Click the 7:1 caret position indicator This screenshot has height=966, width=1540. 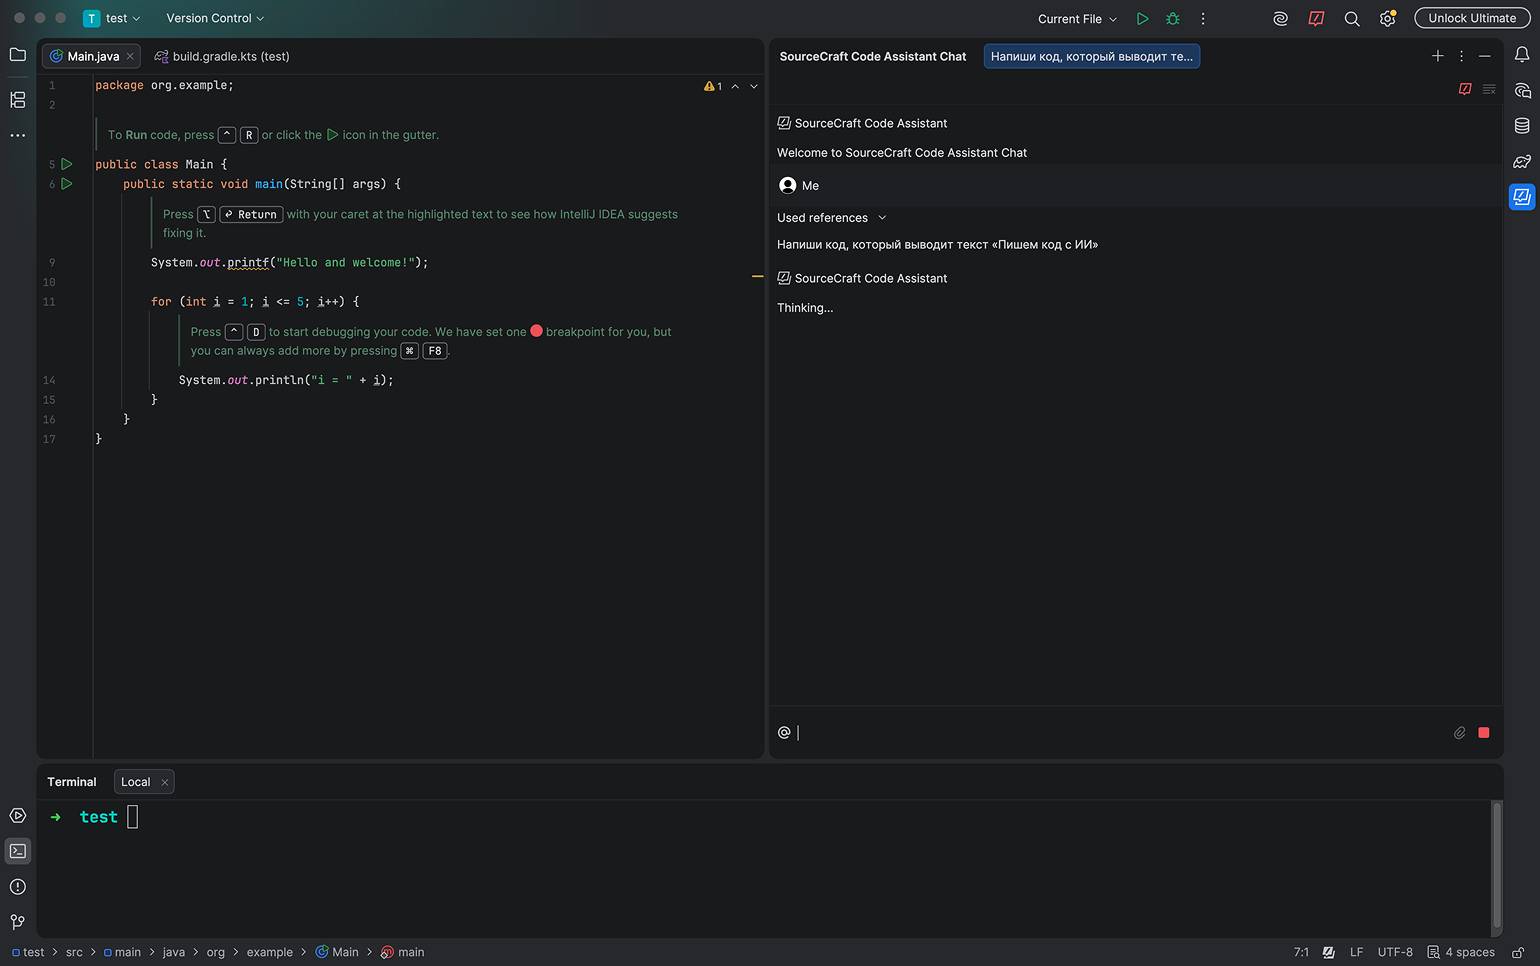click(x=1301, y=953)
